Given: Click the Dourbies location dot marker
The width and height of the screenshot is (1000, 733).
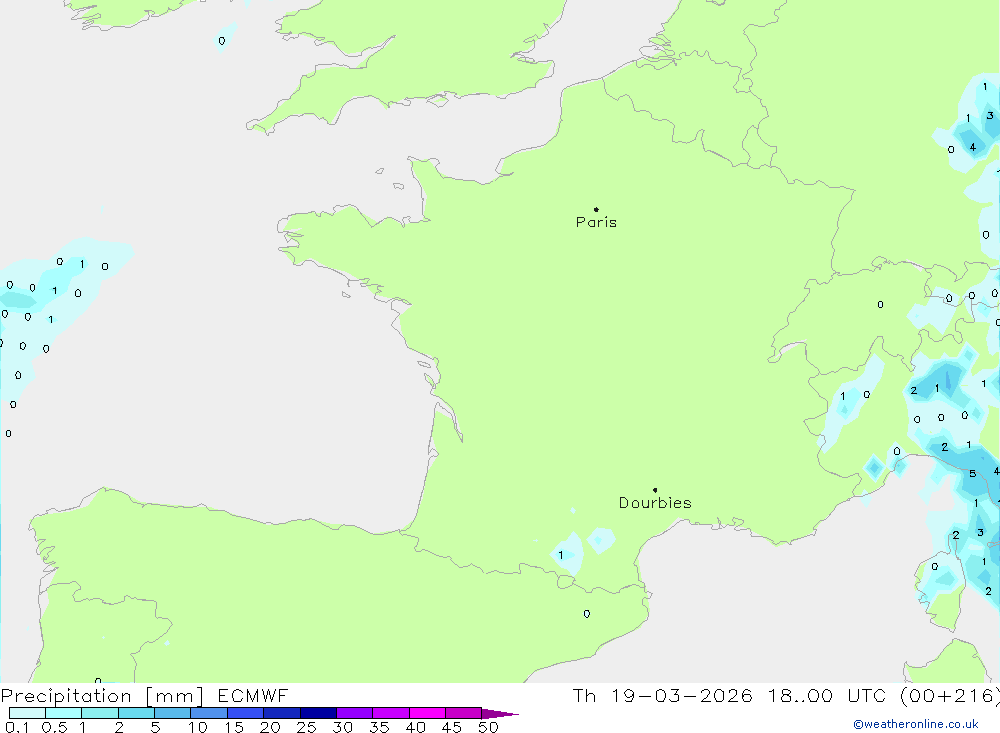Looking at the screenshot, I should [655, 490].
